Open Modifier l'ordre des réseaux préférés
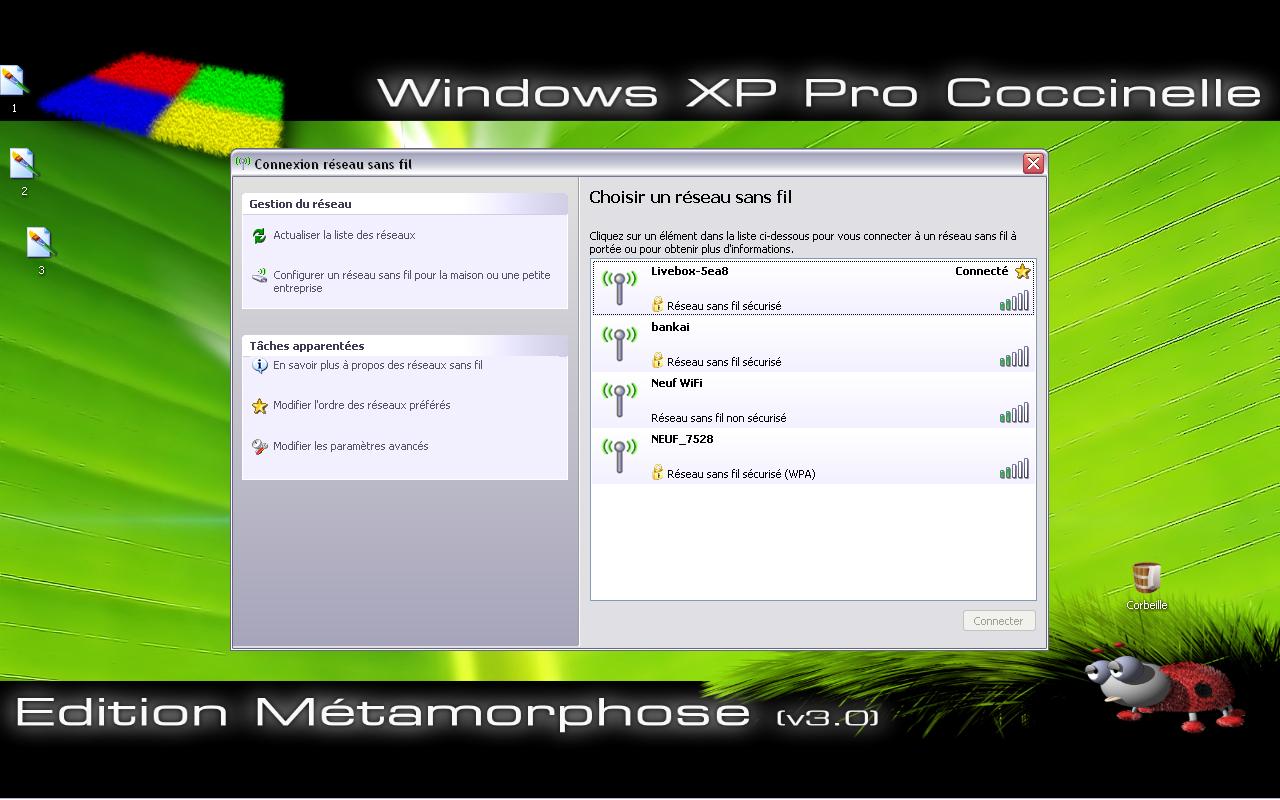1280x800 pixels. pyautogui.click(x=362, y=406)
